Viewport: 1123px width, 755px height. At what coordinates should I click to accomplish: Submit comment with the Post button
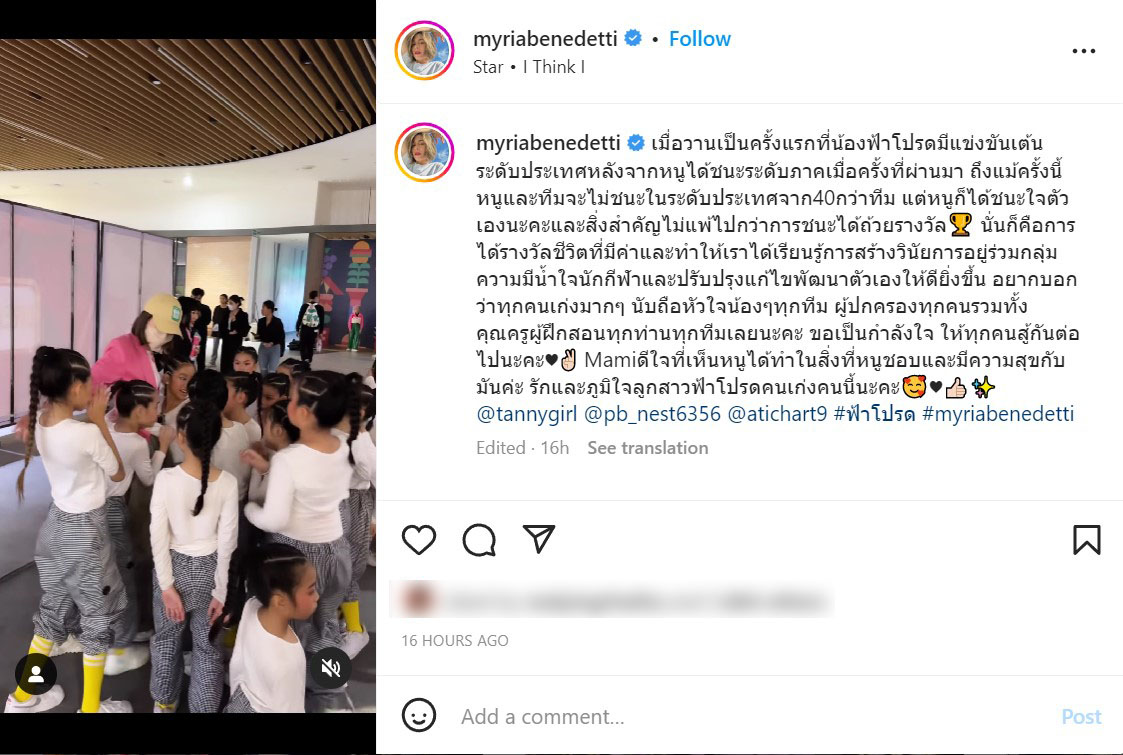pos(1081,716)
